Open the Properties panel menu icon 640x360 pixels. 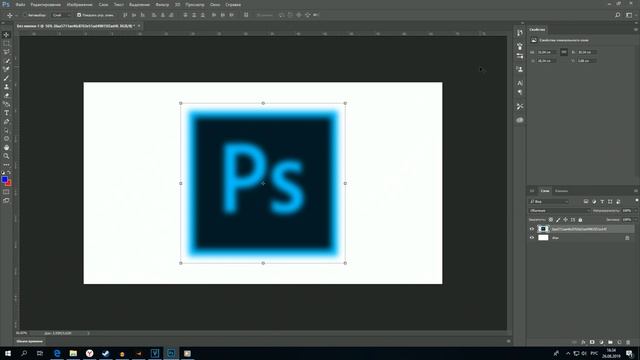[636, 30]
